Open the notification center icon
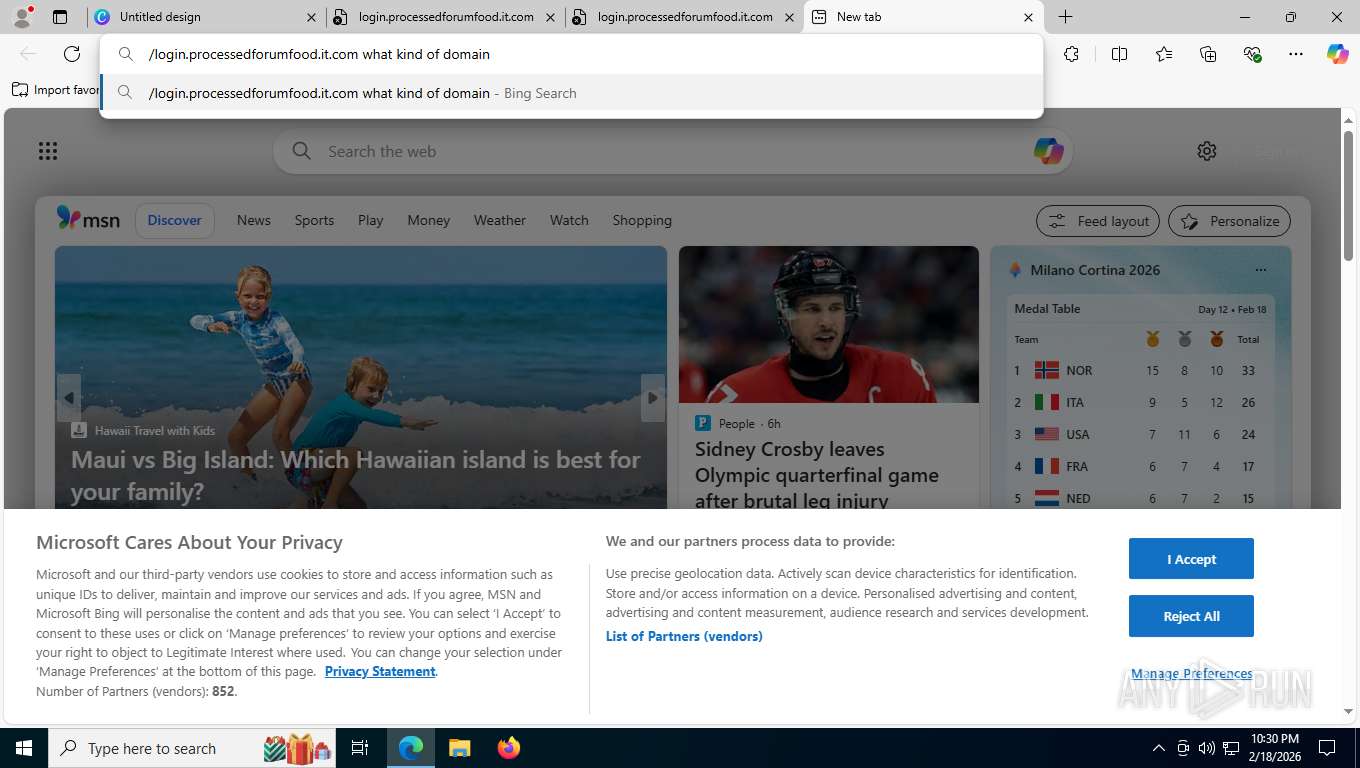Image resolution: width=1360 pixels, height=768 pixels. (1327, 748)
